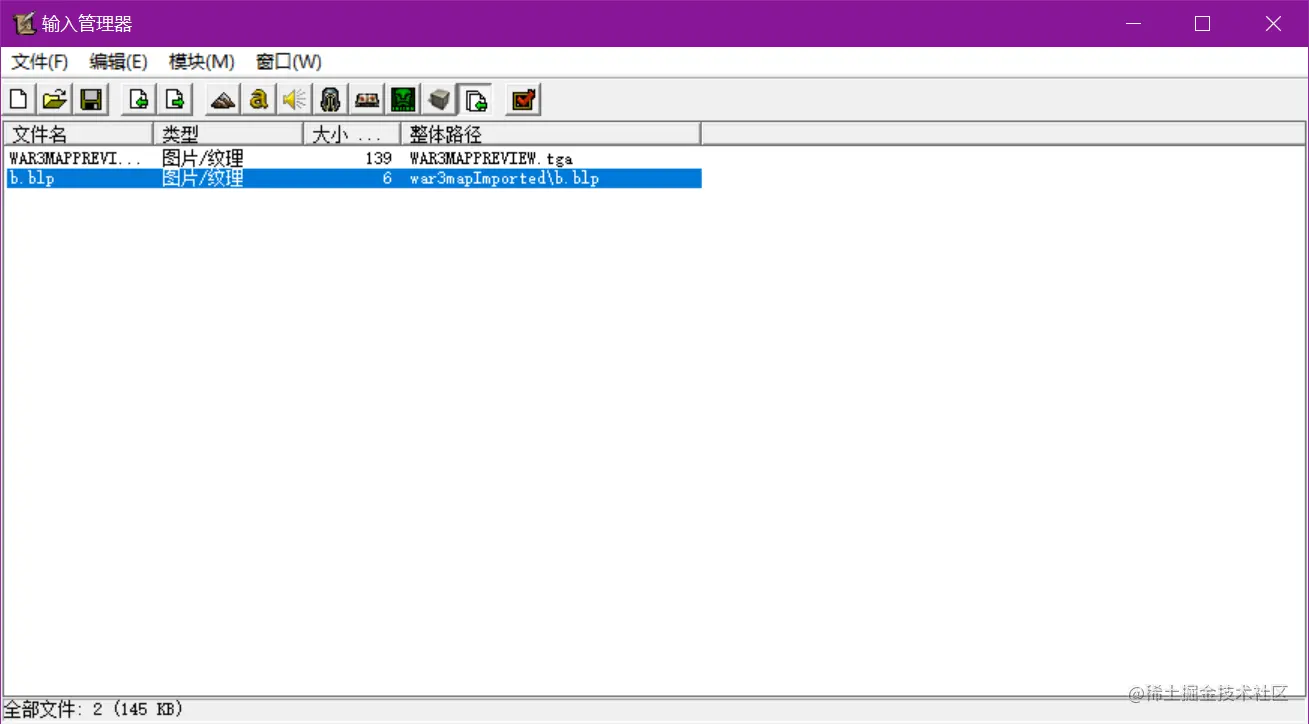
Task: Click the status bar text 全部文件: 2 (145 KB)
Action: tap(94, 709)
